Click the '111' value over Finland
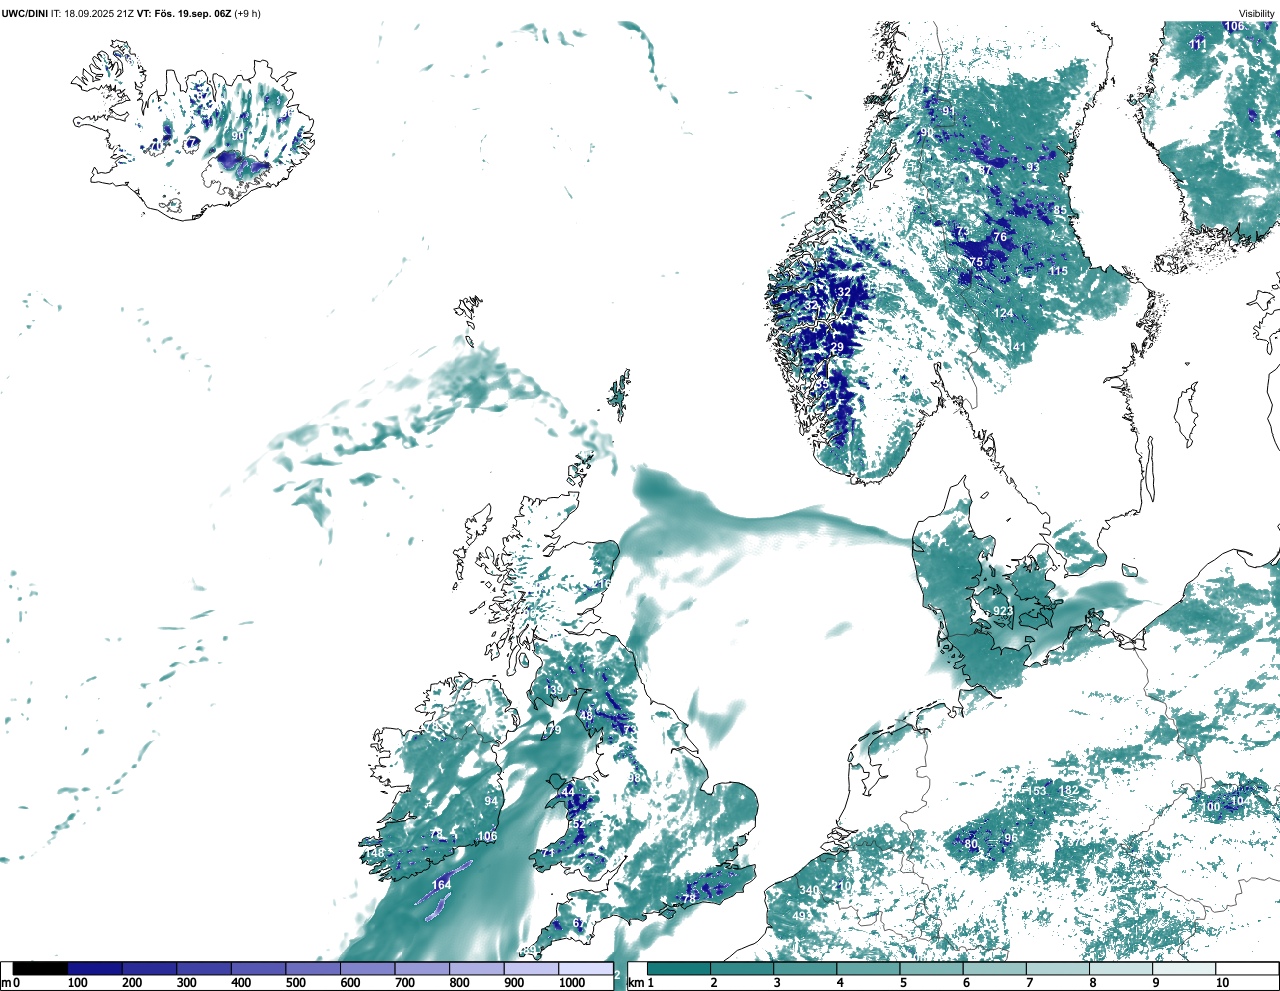This screenshot has width=1280, height=991. (1198, 45)
